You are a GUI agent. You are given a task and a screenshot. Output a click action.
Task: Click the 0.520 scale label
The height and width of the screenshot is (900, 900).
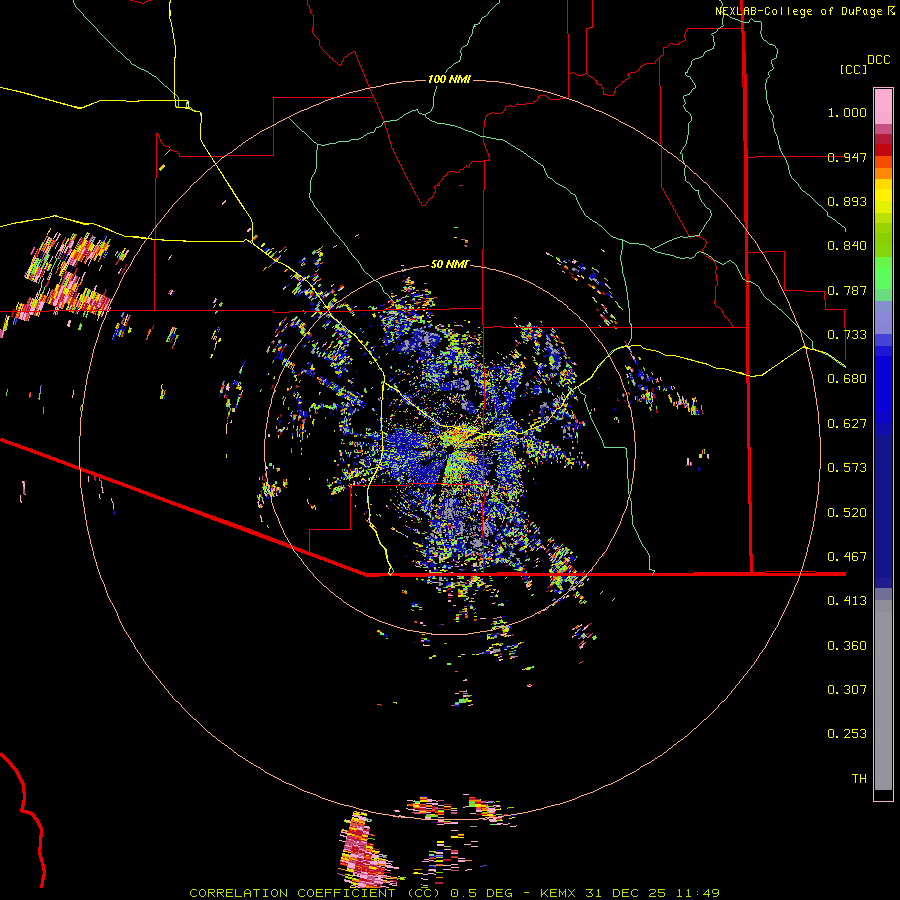pyautogui.click(x=847, y=513)
